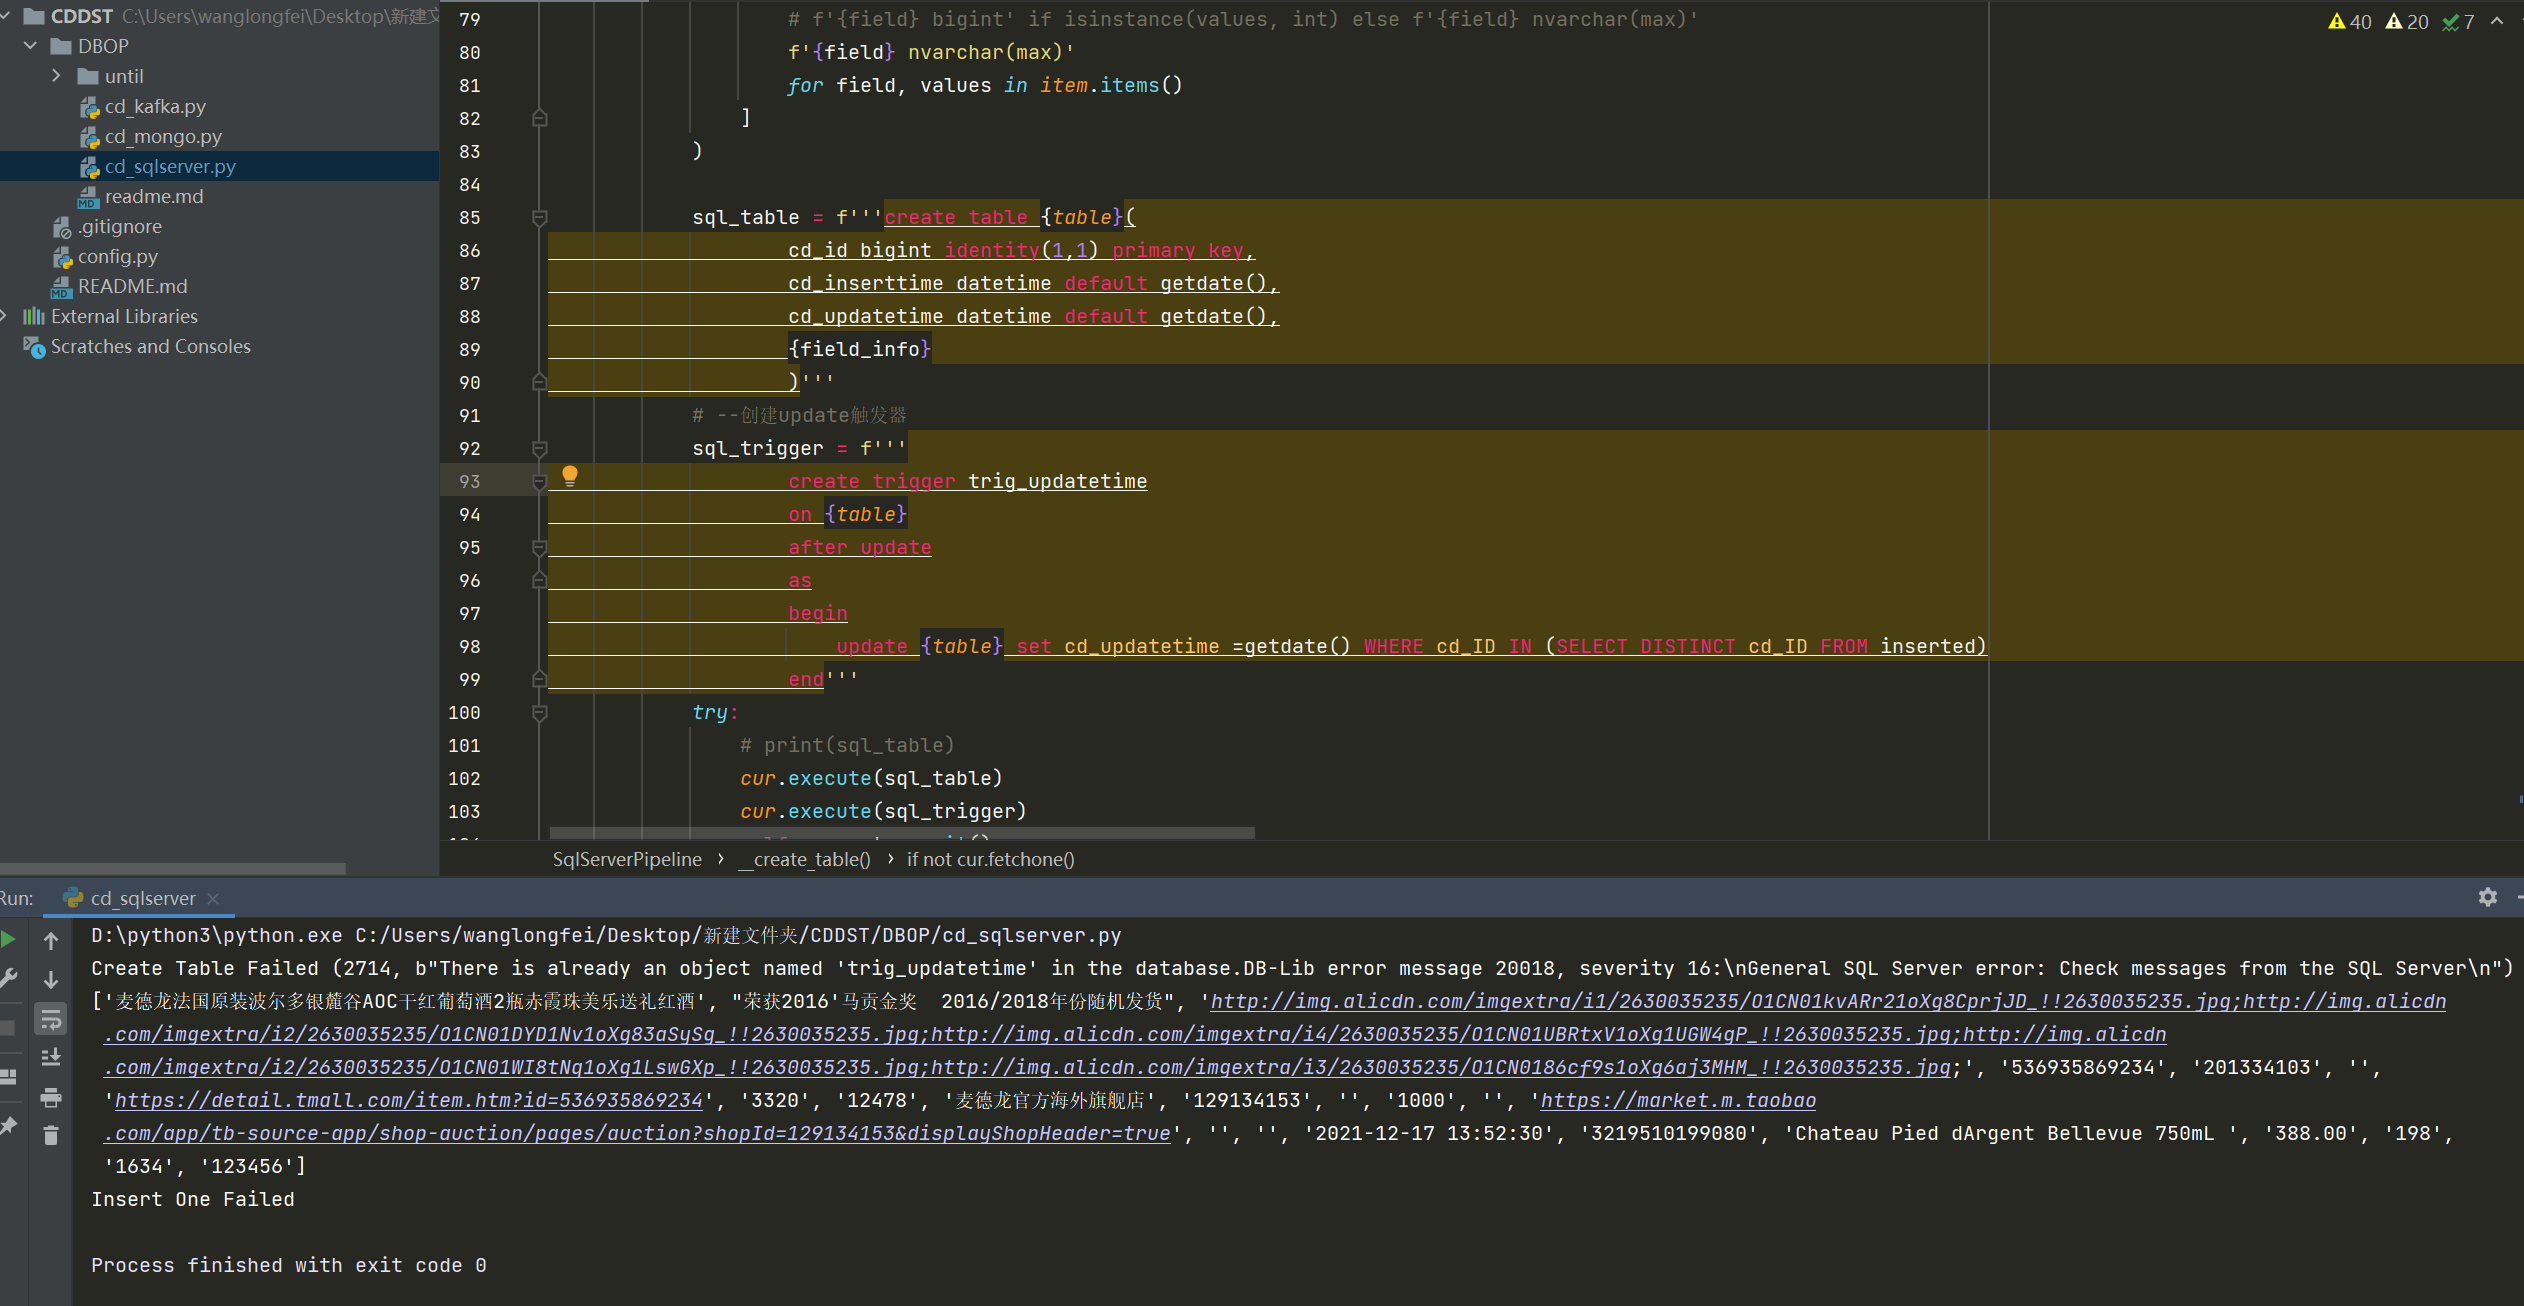Click line number 98 in gutter
This screenshot has height=1306, width=2524.
[469, 647]
